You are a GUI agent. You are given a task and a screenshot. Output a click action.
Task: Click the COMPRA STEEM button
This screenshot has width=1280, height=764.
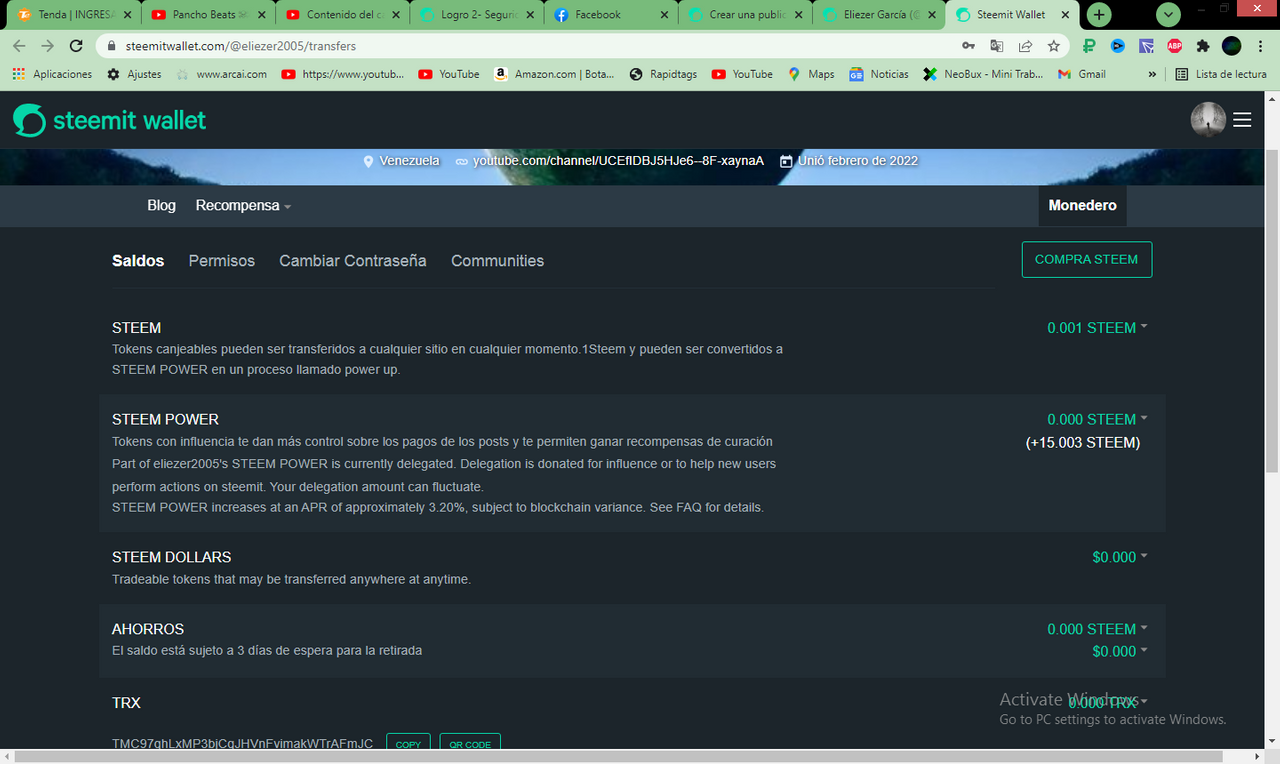click(x=1086, y=259)
